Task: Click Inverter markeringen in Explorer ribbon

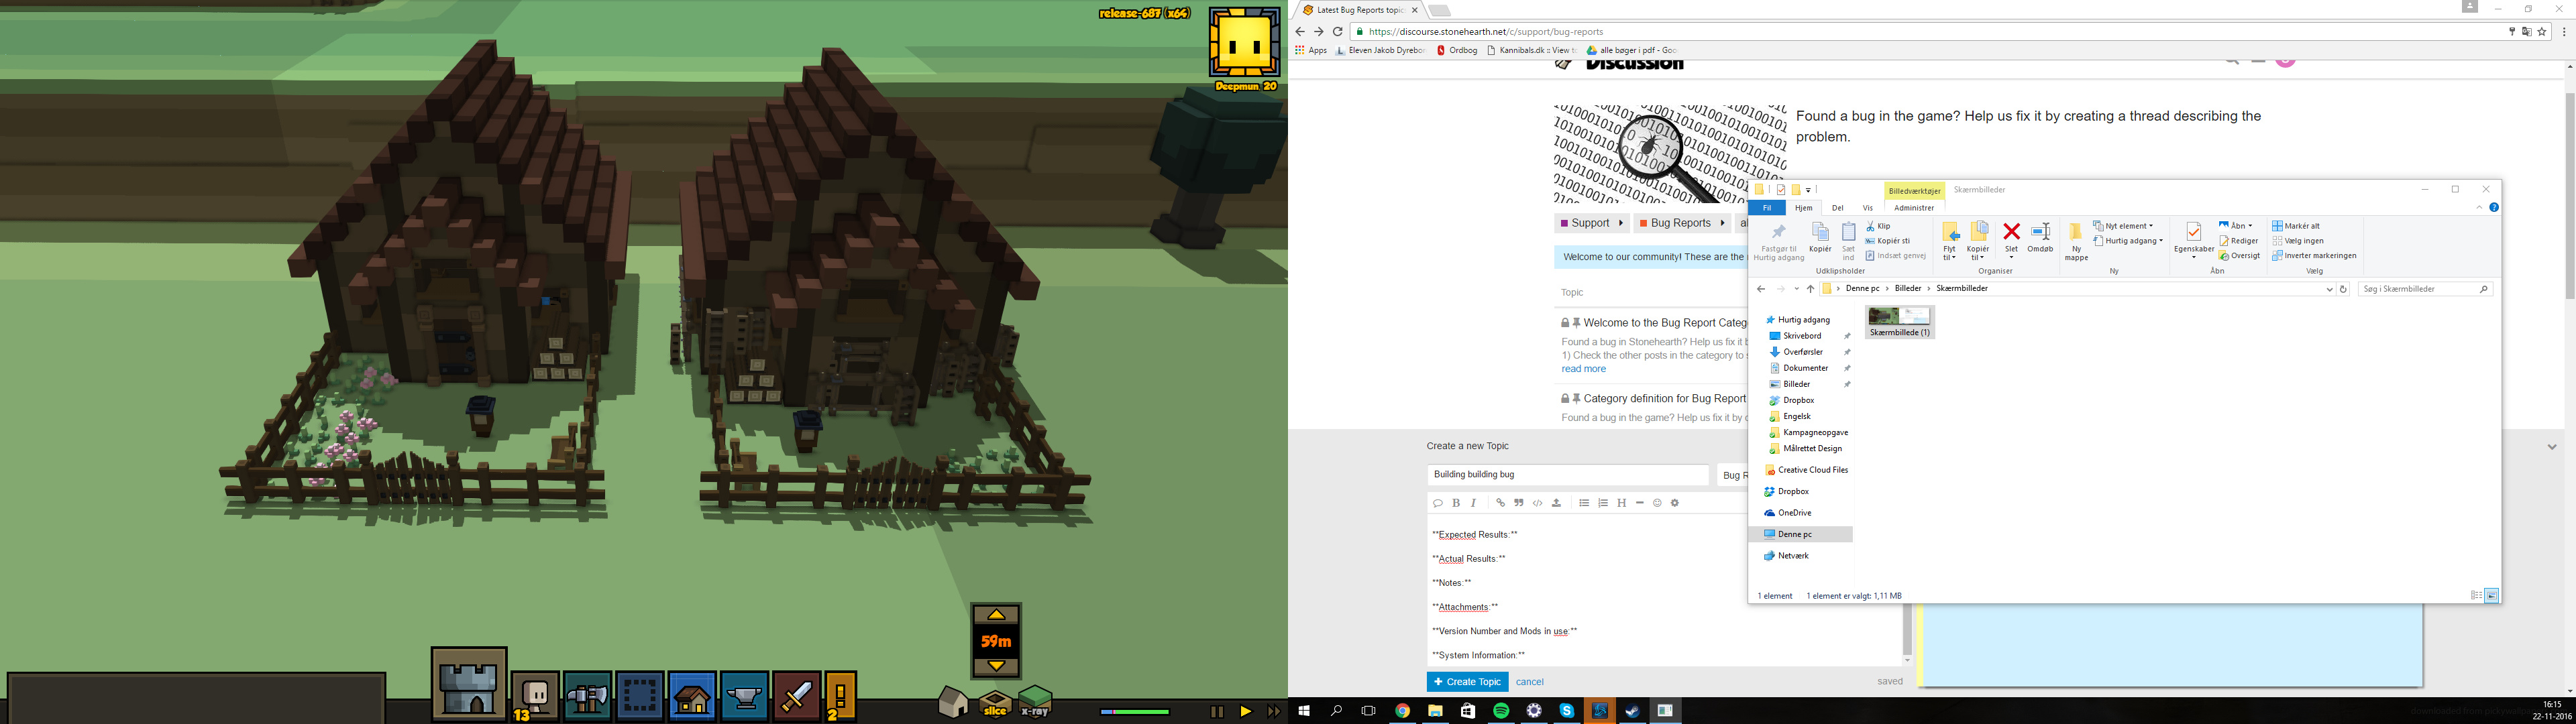Action: point(2314,256)
